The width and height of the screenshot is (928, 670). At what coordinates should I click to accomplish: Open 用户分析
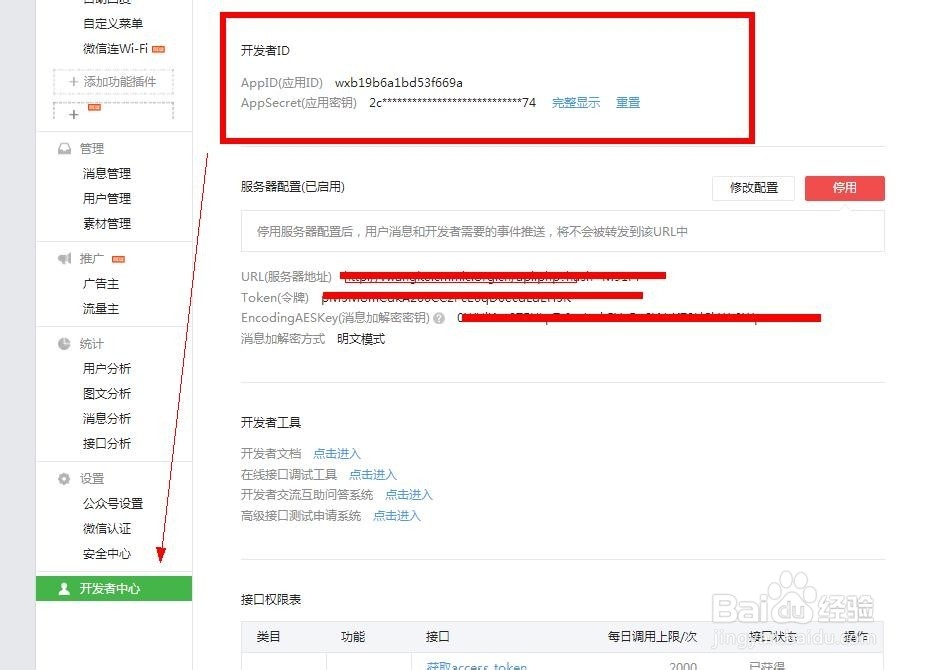(107, 369)
